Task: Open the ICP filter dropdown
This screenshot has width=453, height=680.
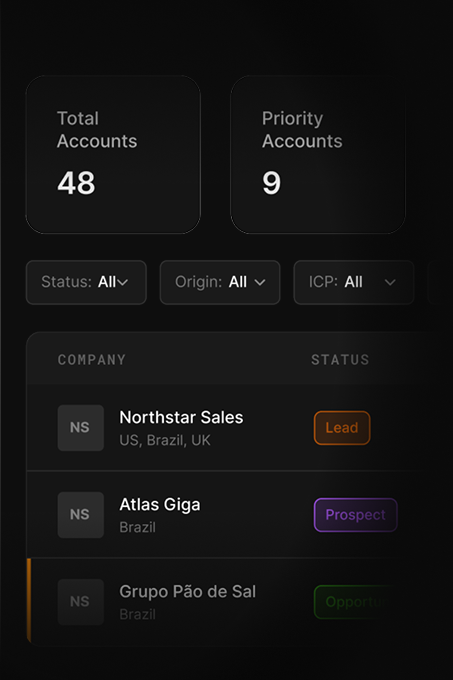Action: 354,282
